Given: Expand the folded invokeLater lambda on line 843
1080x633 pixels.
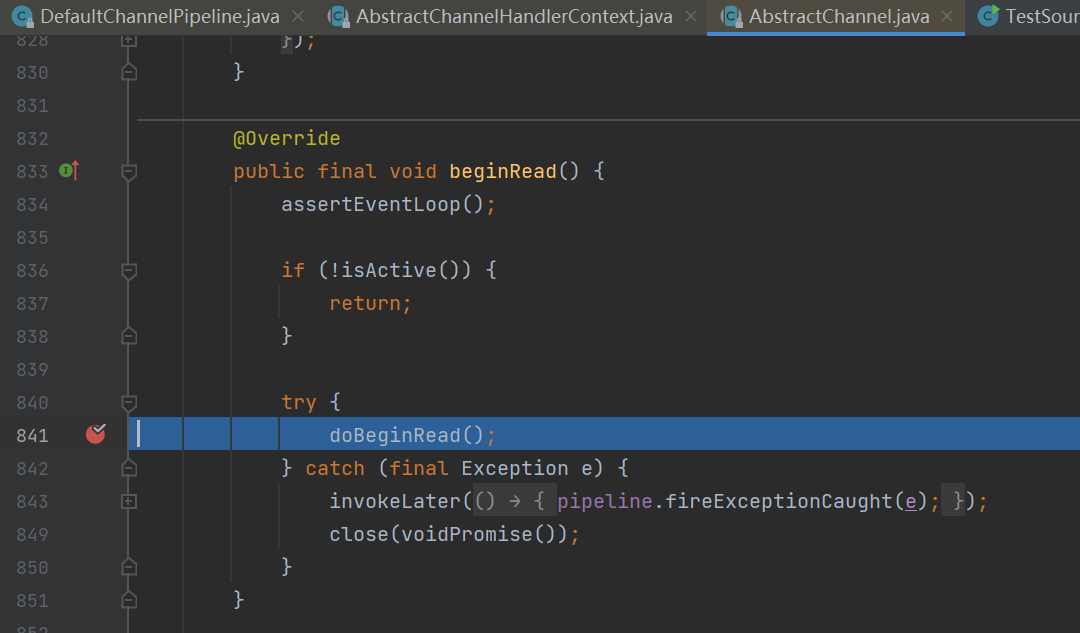Looking at the screenshot, I should point(128,500).
